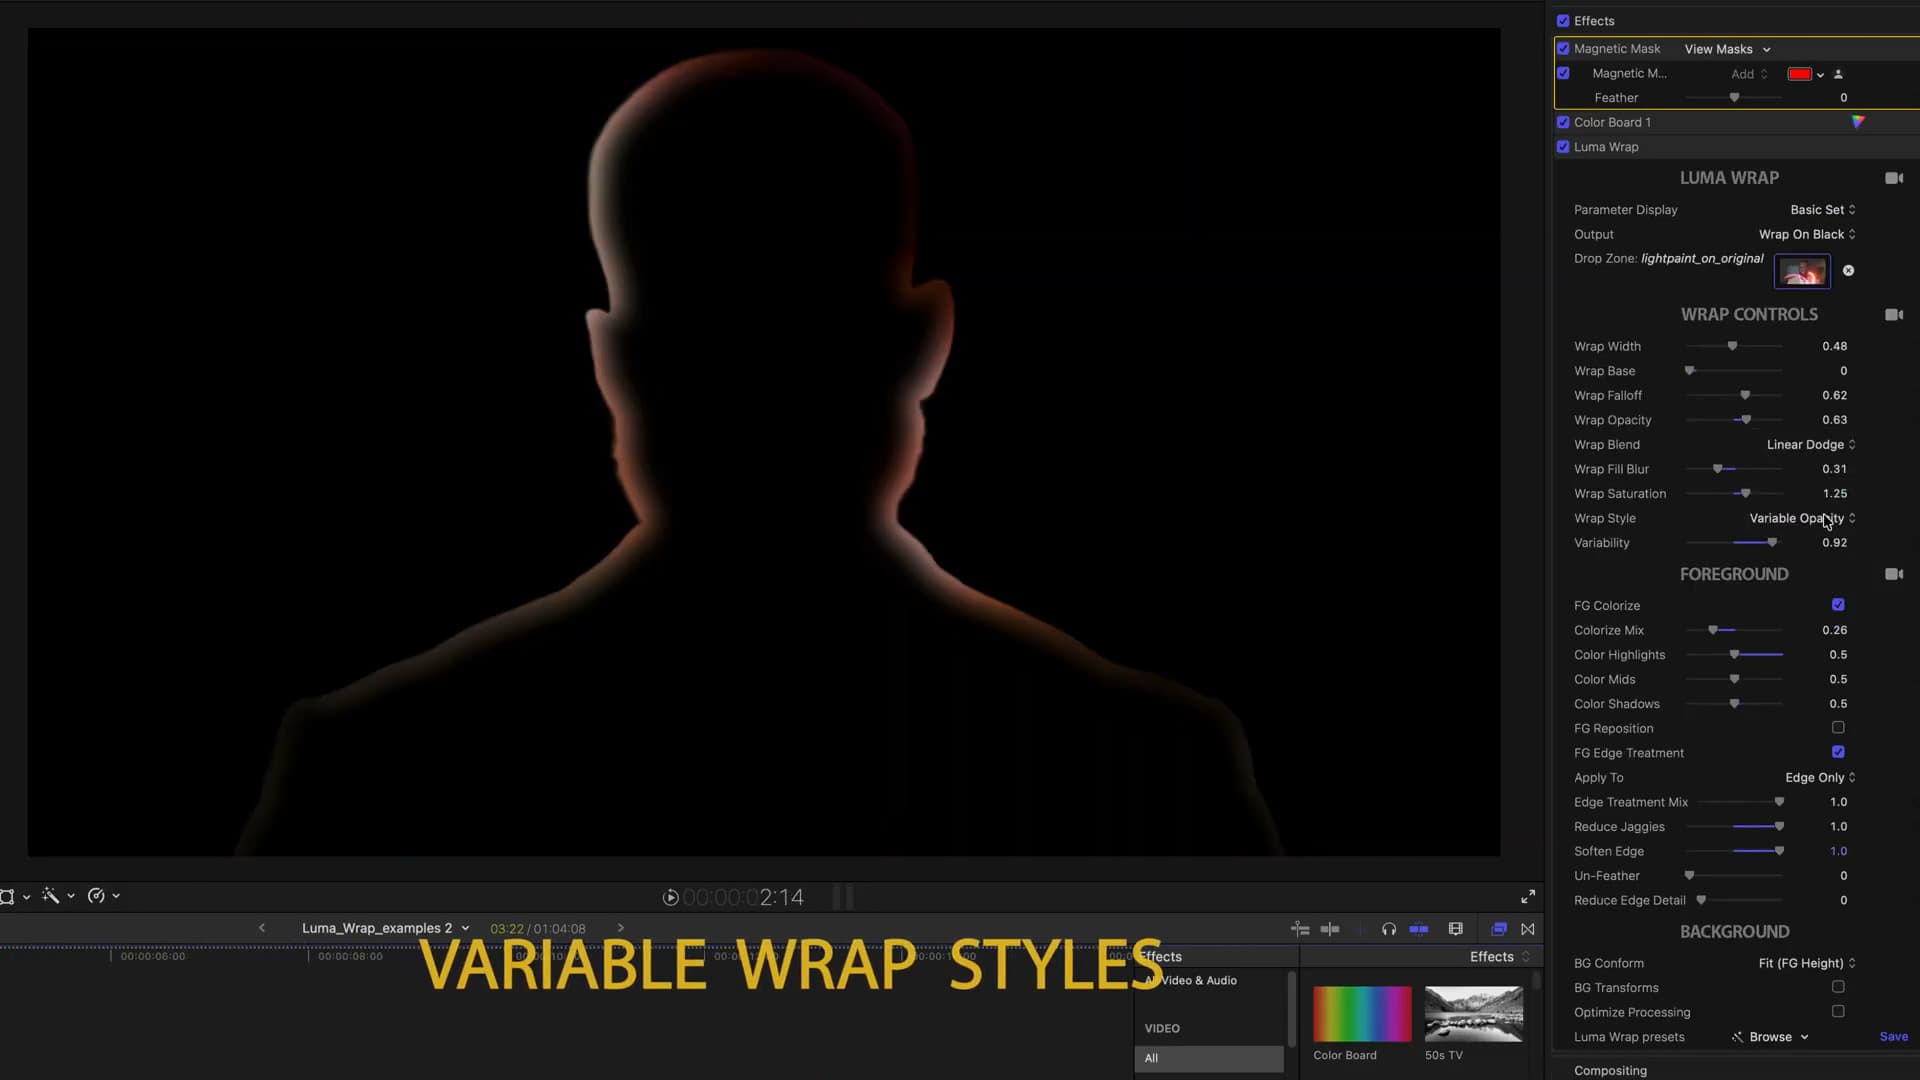Uncheck the Magnetic M... mask item checkbox
The width and height of the screenshot is (1920, 1080).
pyautogui.click(x=1563, y=73)
